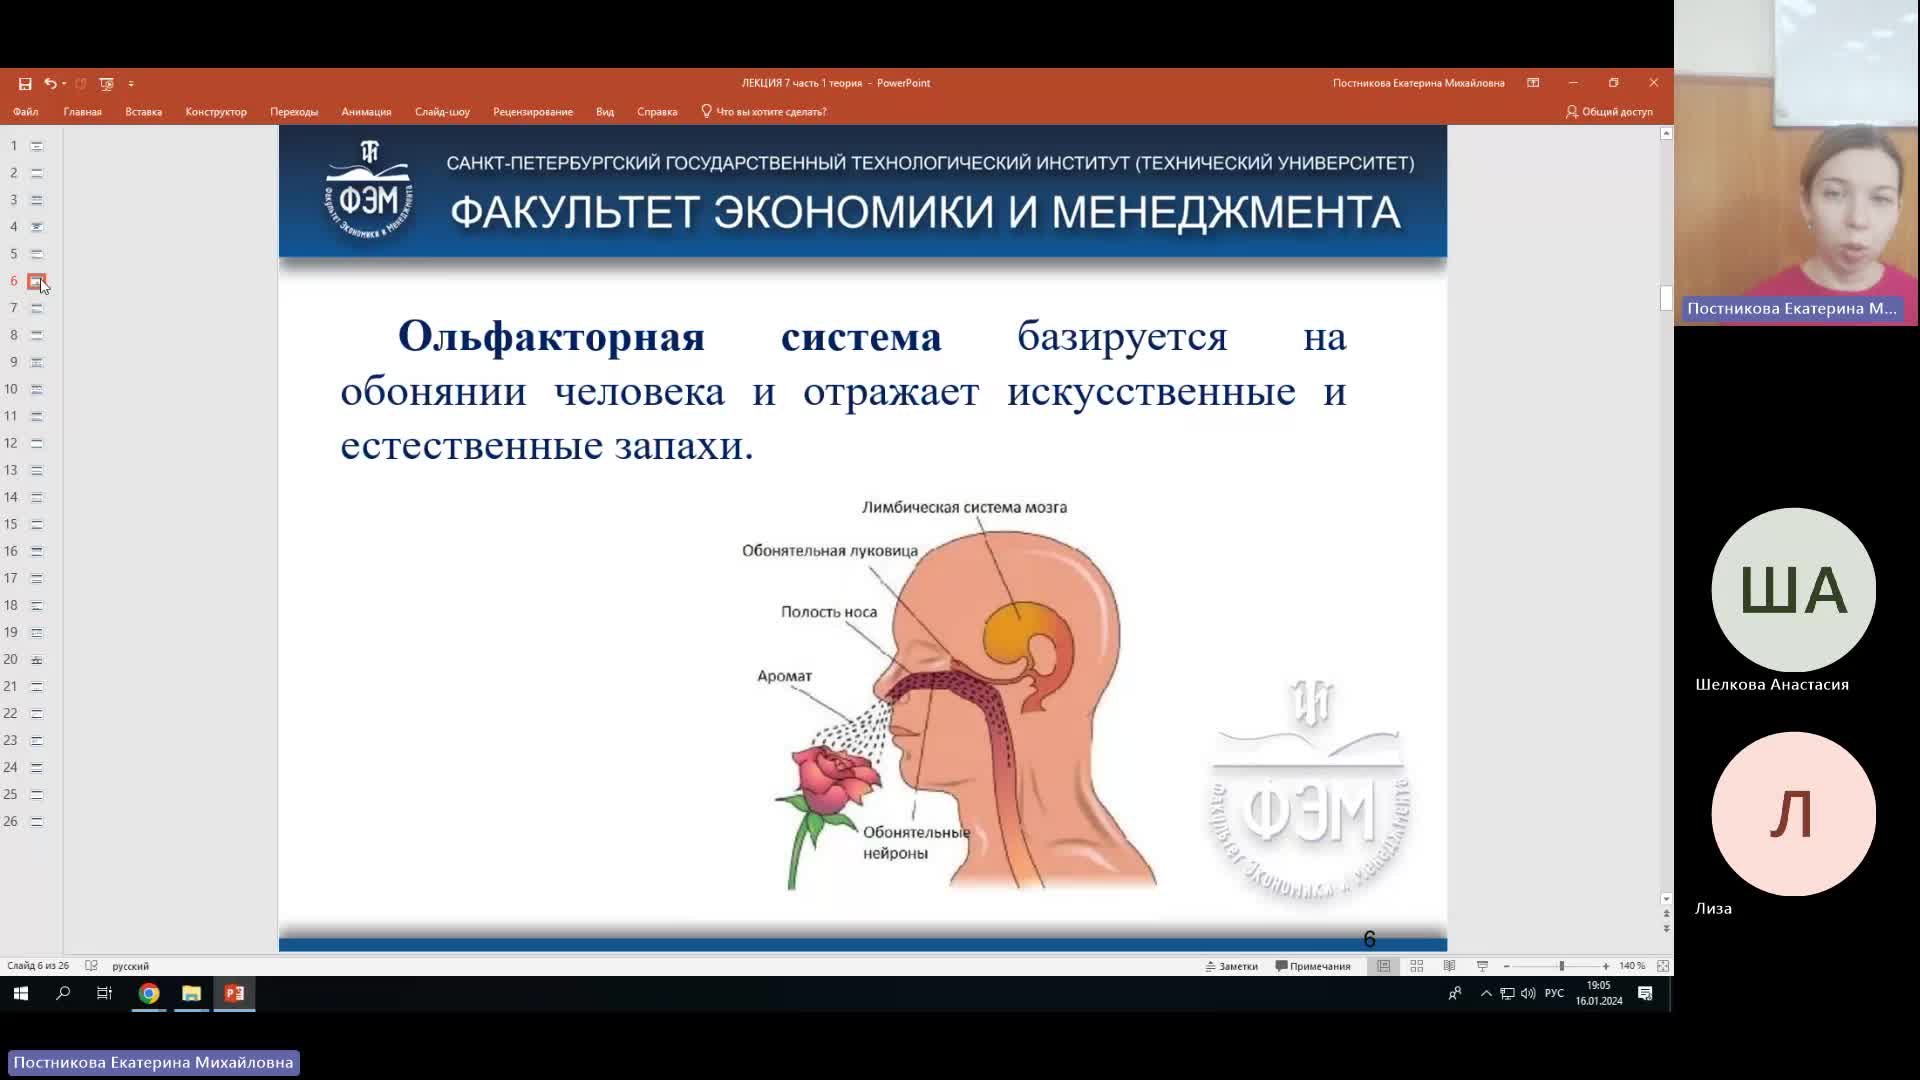This screenshot has height=1080, width=1920.
Task: Click the volume speaker tray icon
Action: (1528, 994)
